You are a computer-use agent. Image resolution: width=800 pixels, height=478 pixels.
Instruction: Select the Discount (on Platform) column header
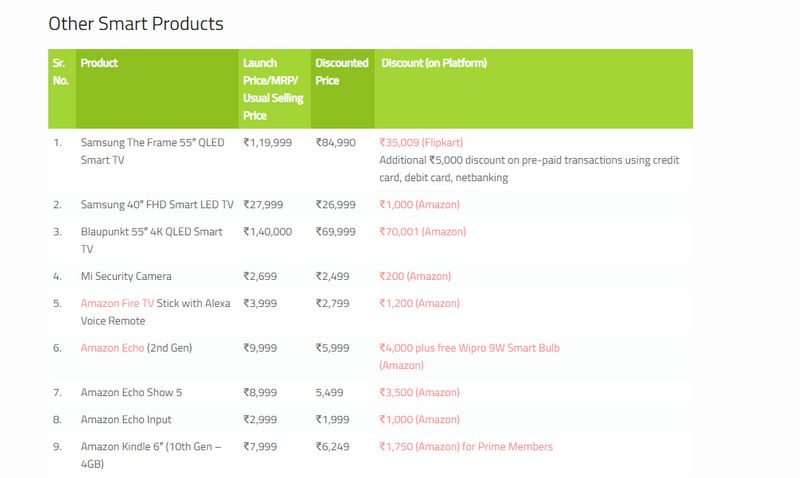[x=434, y=63]
